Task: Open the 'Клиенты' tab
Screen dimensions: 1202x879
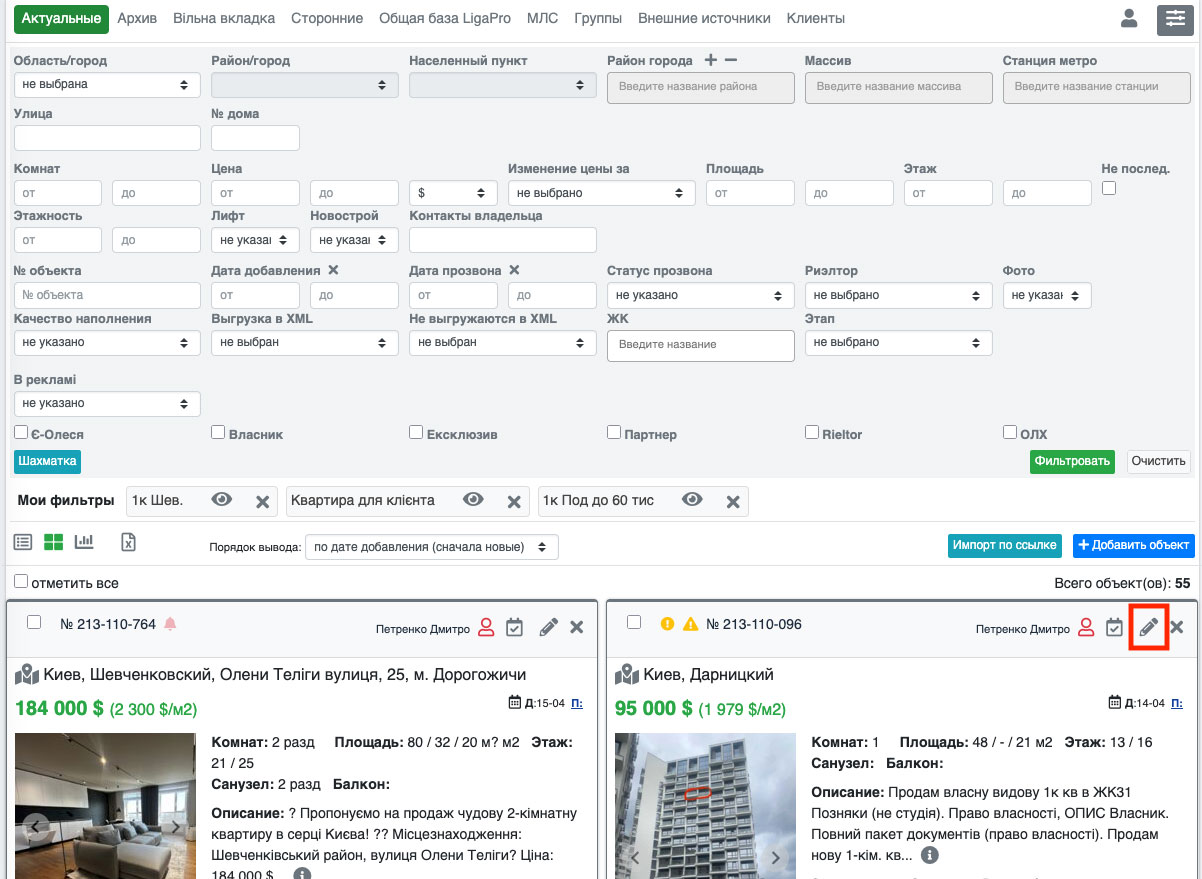Action: (x=815, y=18)
